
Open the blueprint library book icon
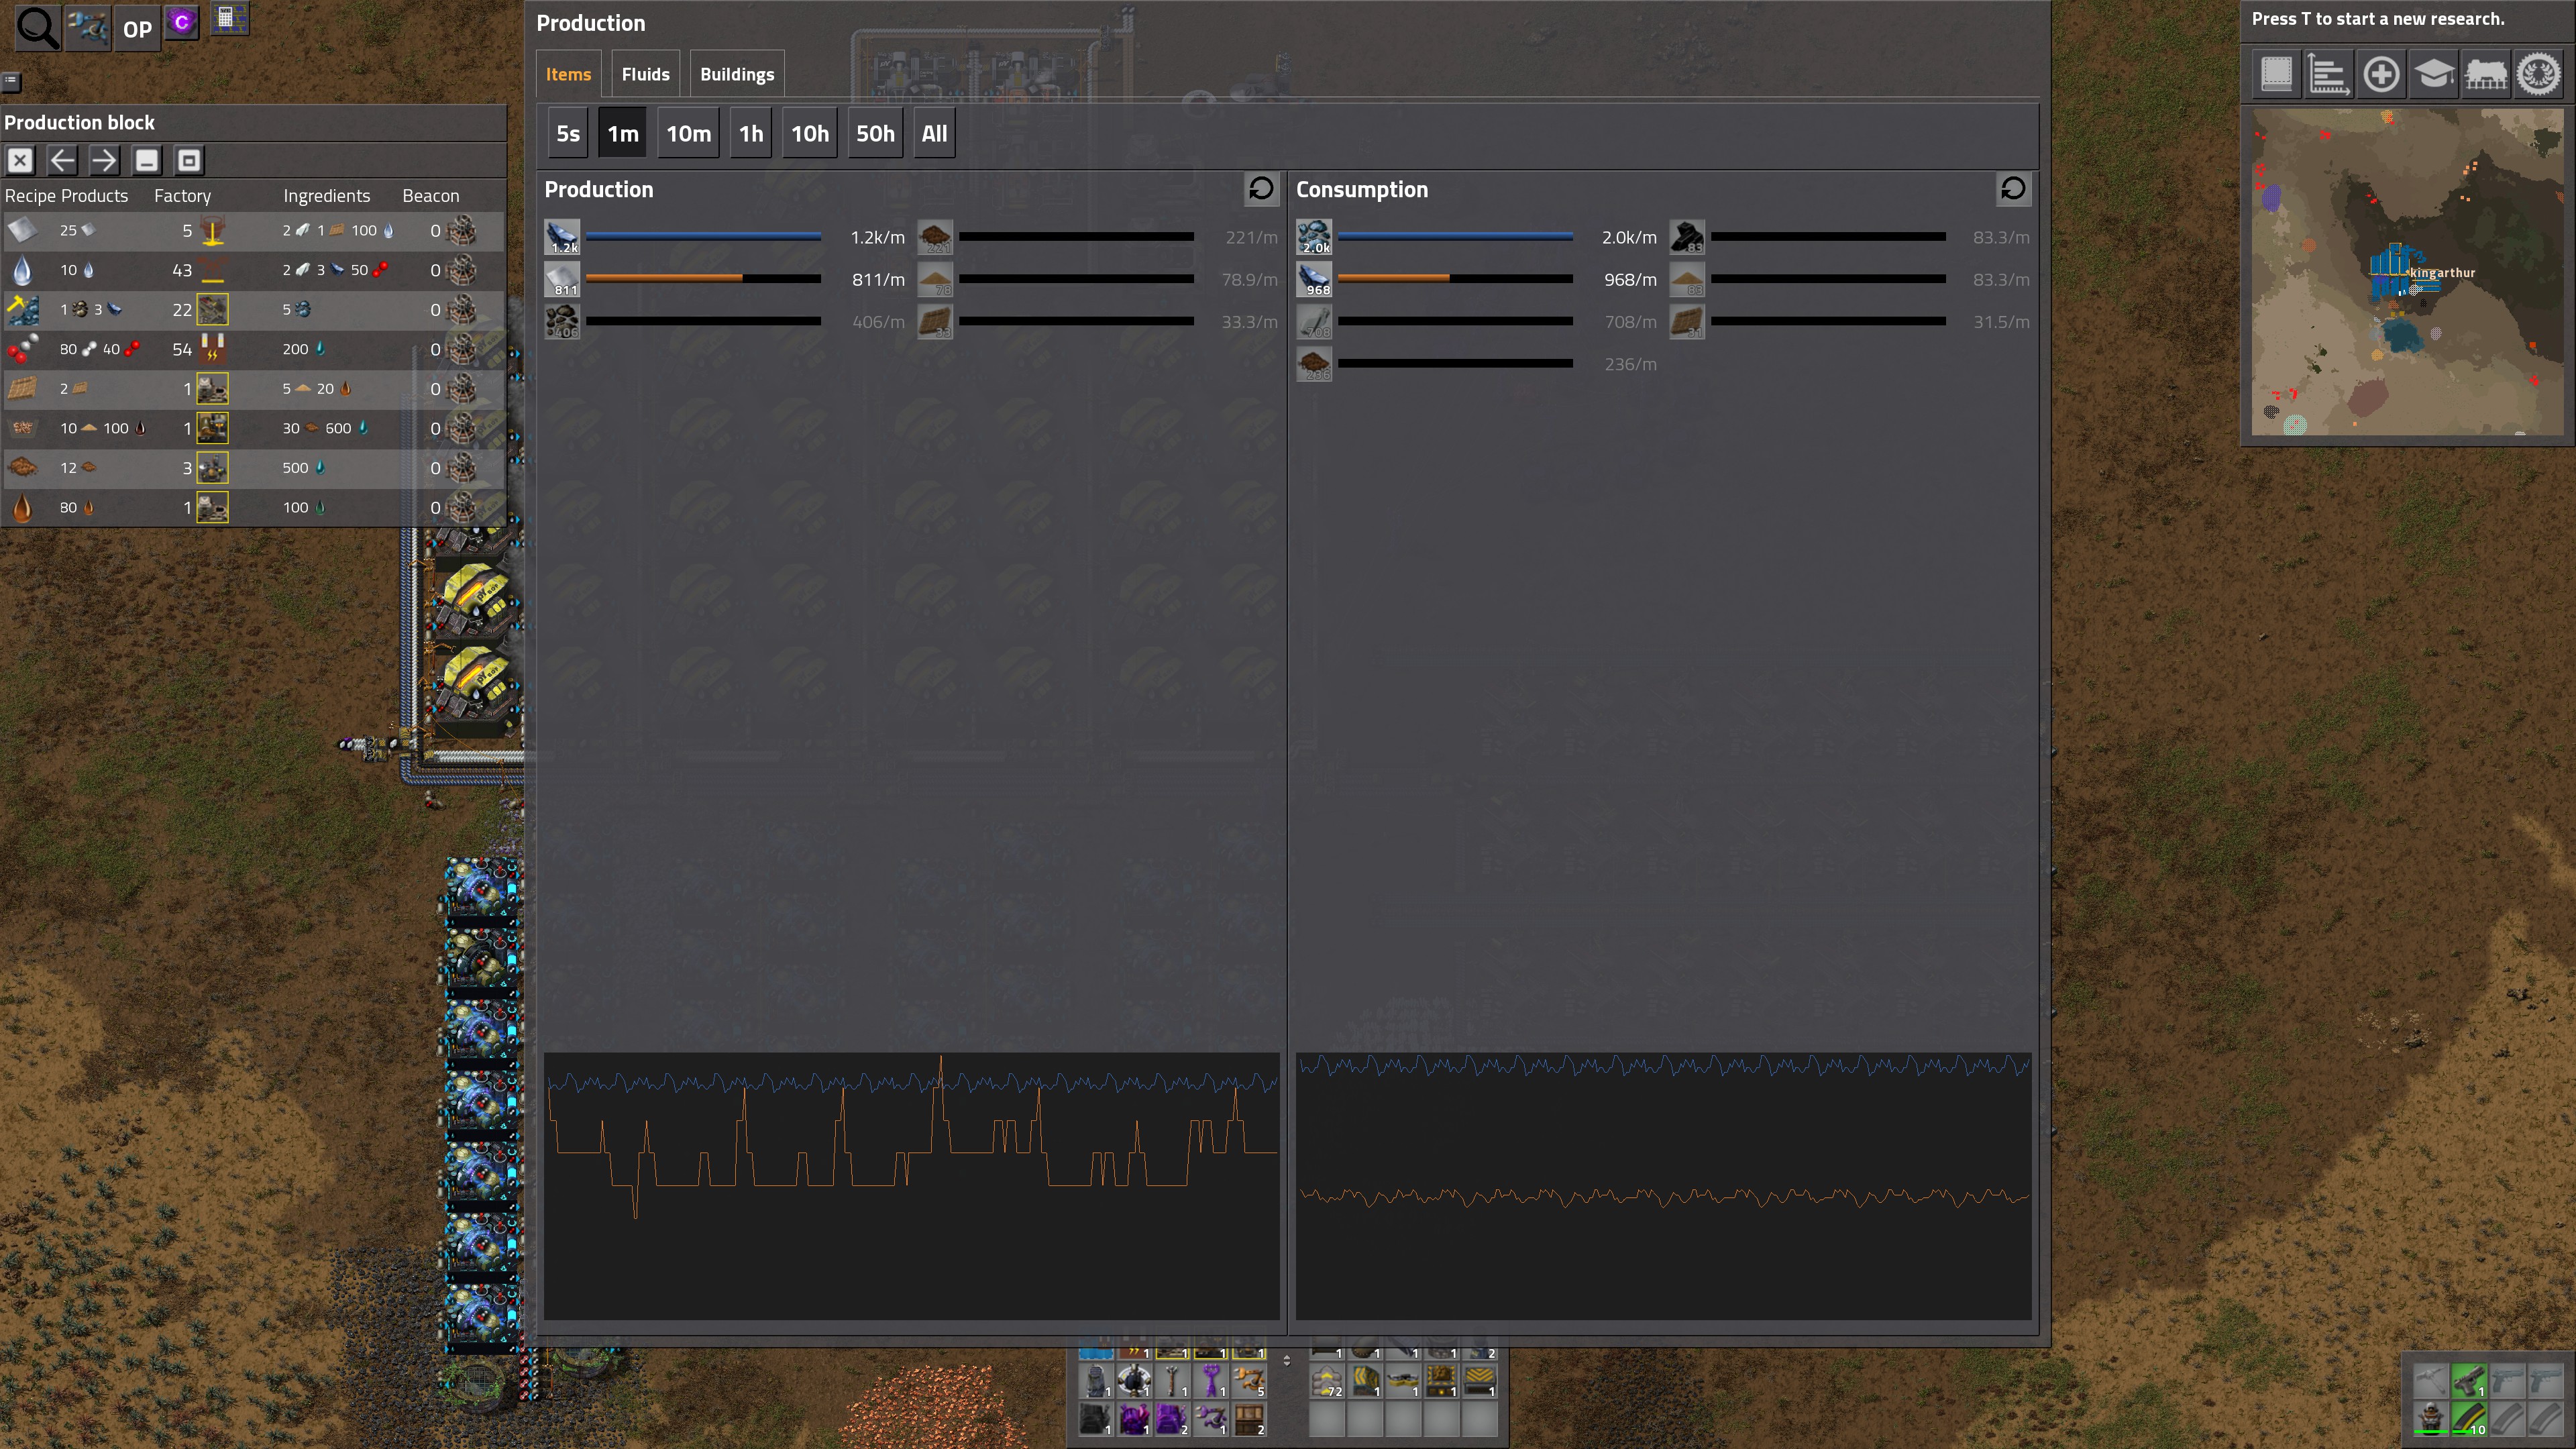(x=2276, y=74)
